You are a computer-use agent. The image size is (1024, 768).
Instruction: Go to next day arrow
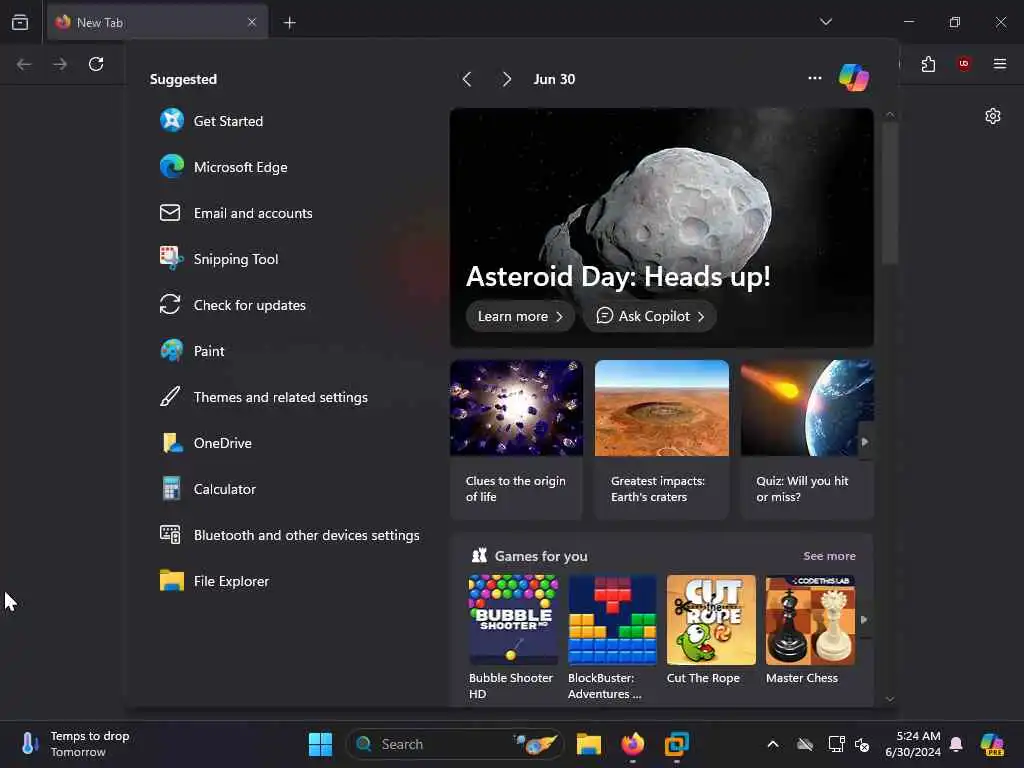506,80
